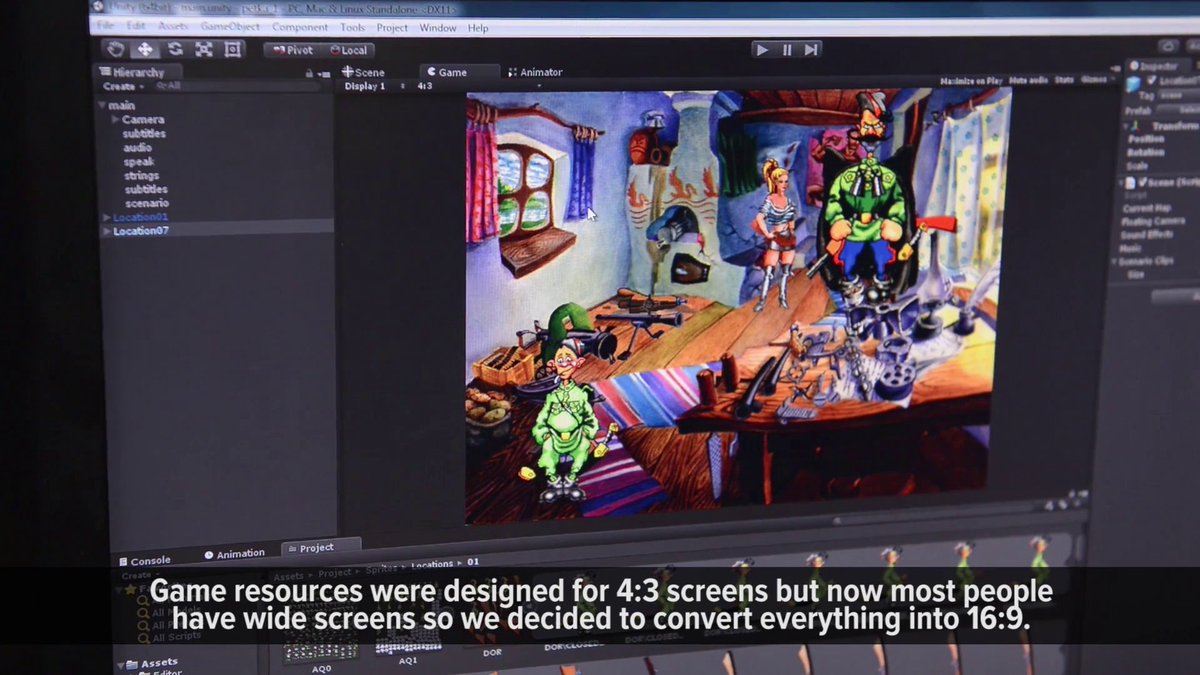Select the Rotate tool in toolbar
The image size is (1200, 675).
[x=174, y=49]
